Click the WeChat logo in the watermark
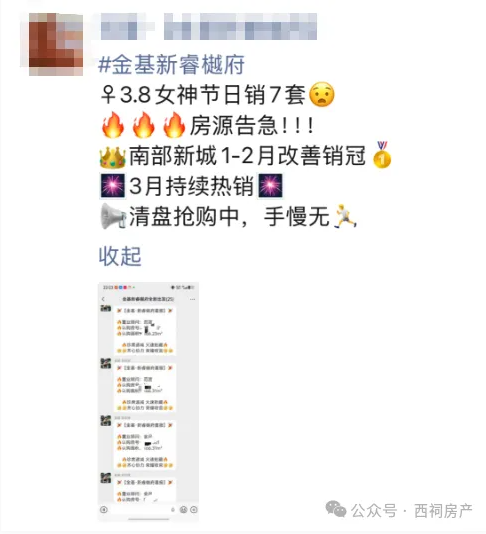Viewport: 486px width, 534px height. (x=336, y=509)
